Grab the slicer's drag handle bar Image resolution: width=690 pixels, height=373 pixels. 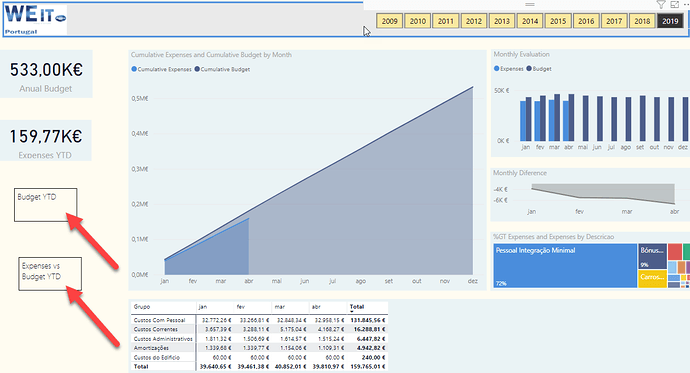(530, 4)
